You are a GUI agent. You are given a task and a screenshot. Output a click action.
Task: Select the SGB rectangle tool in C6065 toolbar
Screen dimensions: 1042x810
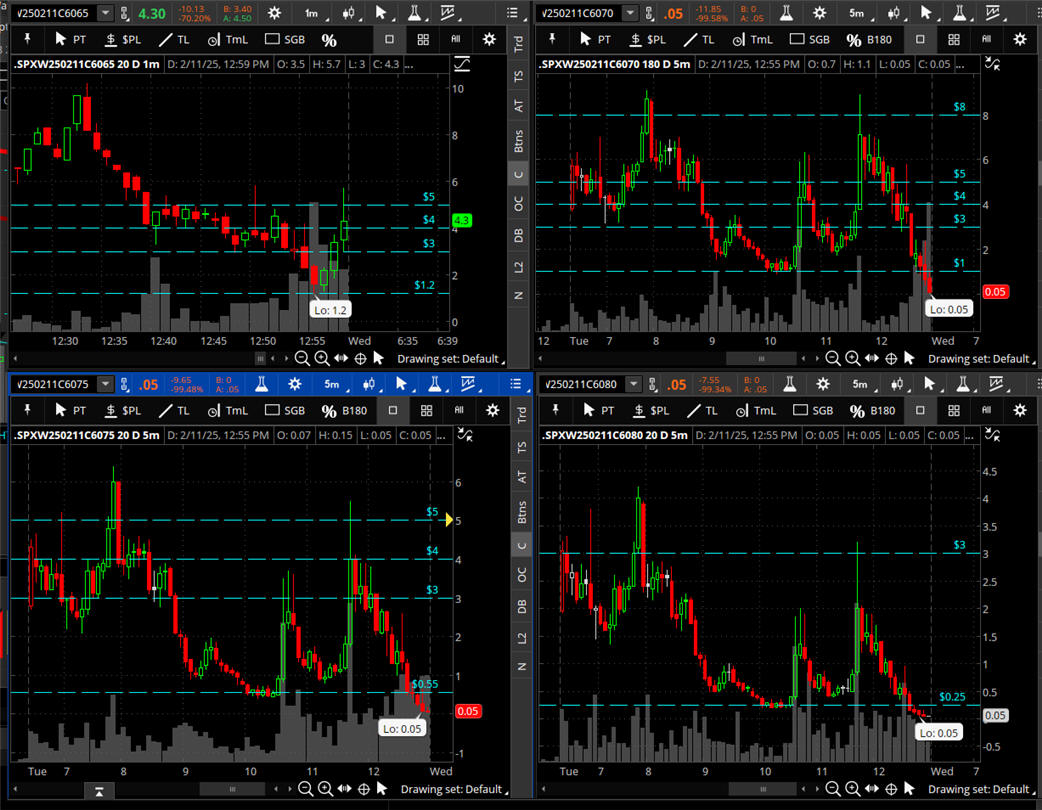click(x=285, y=39)
